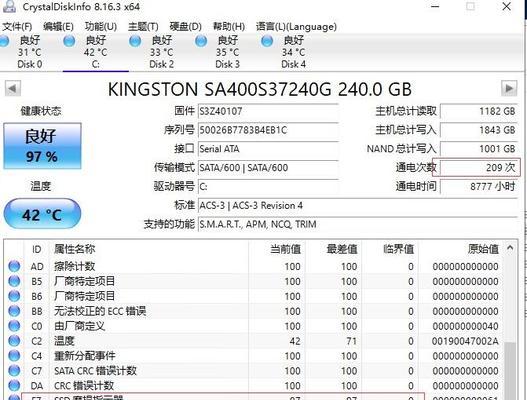Minimize the CrystalDiskInfo window
The width and height of the screenshot is (527, 400).
(435, 6)
